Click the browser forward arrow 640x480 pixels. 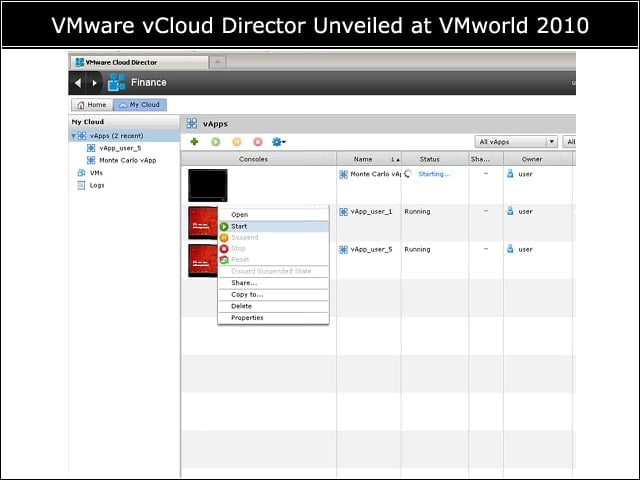(95, 83)
